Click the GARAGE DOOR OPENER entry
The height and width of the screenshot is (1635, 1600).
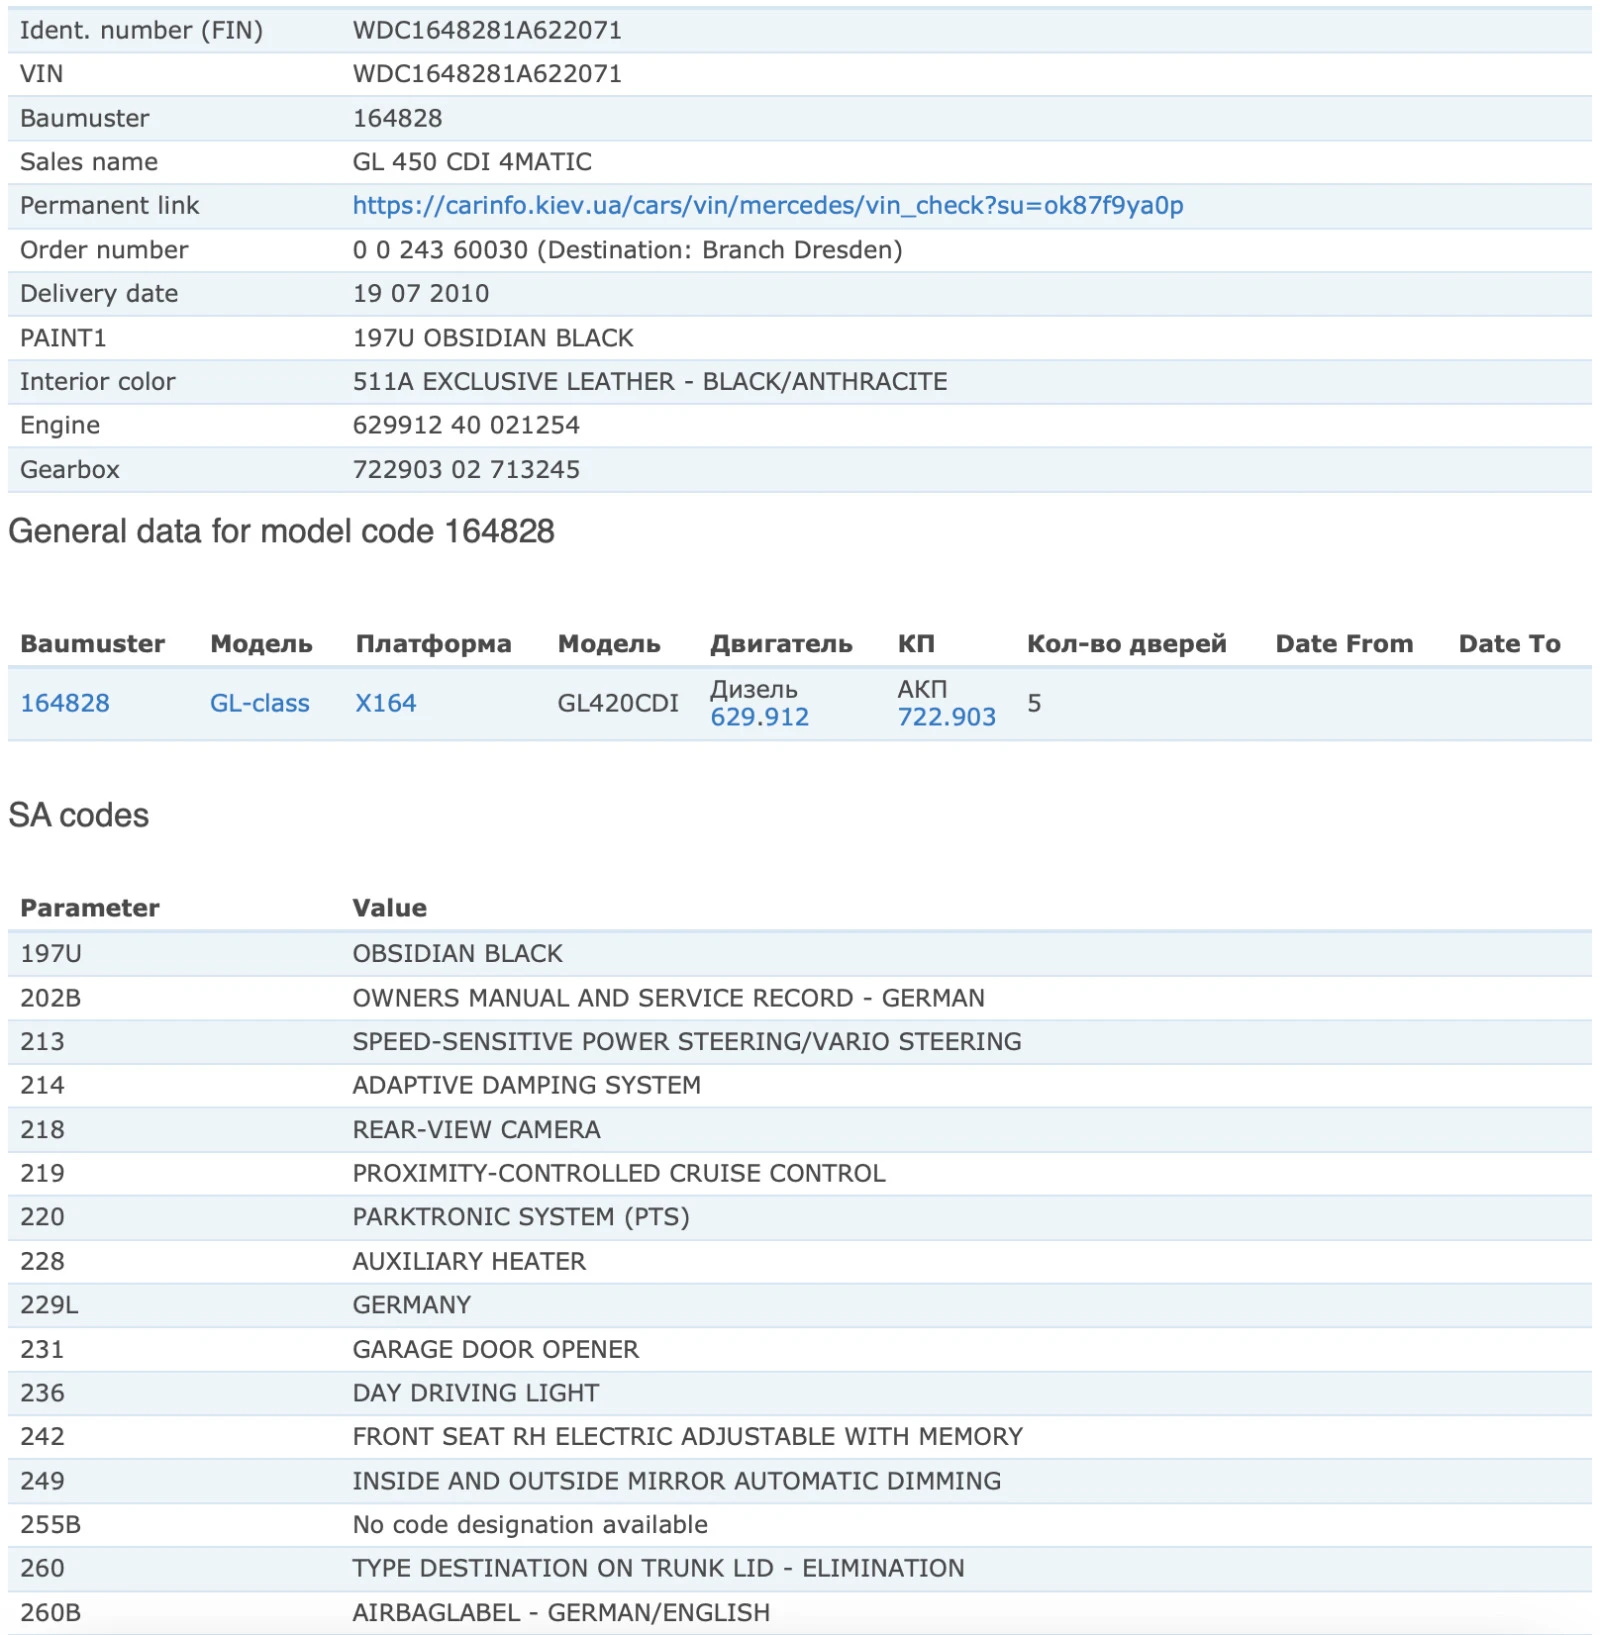click(x=495, y=1349)
